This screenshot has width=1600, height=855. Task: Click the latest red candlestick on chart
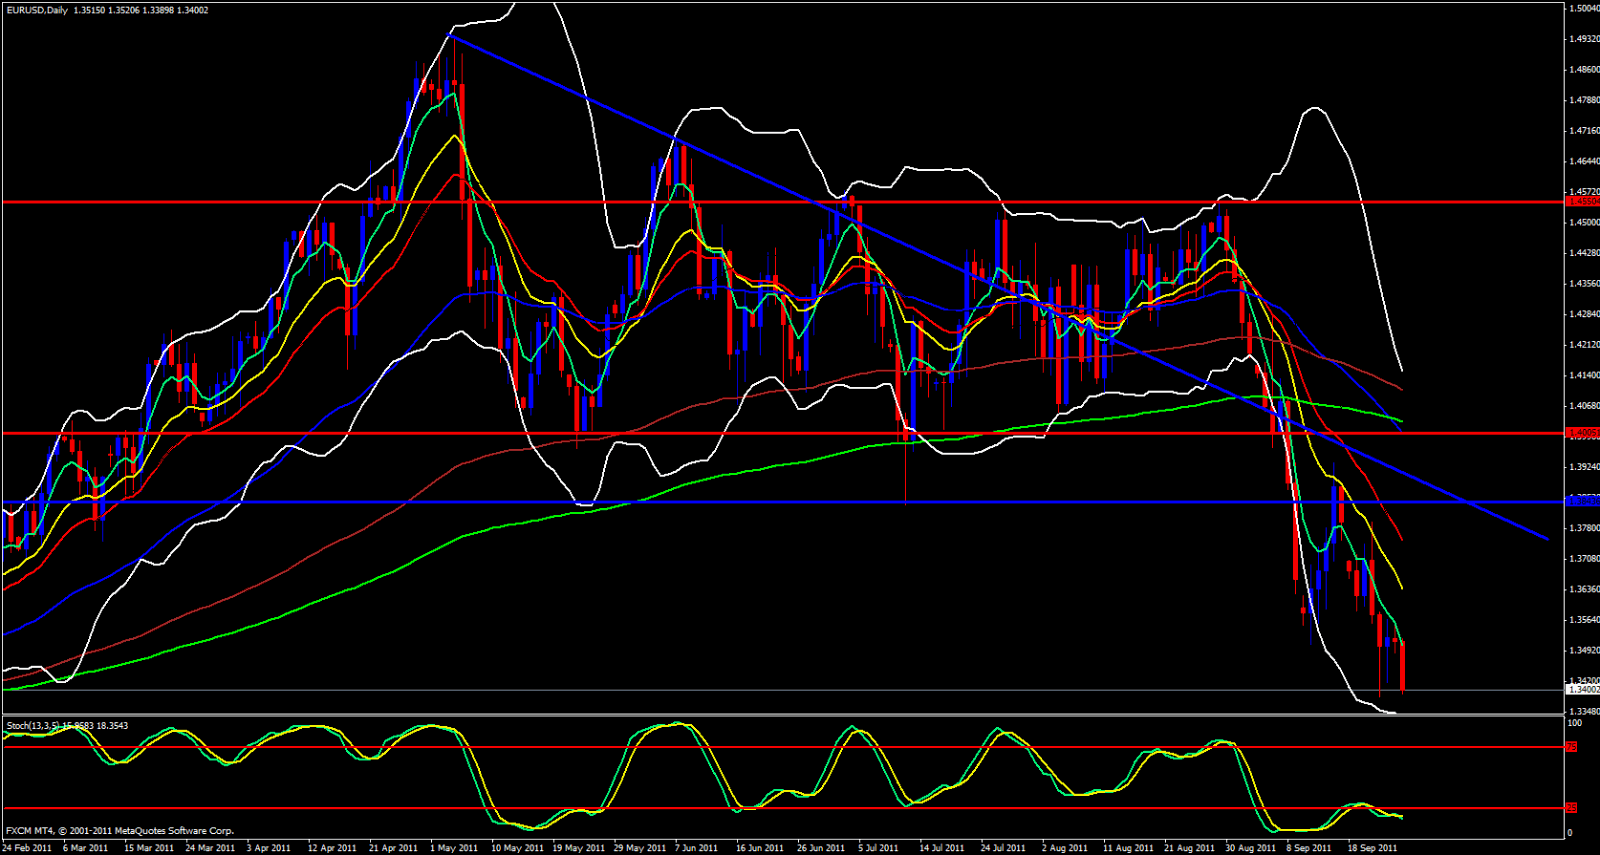(1403, 667)
